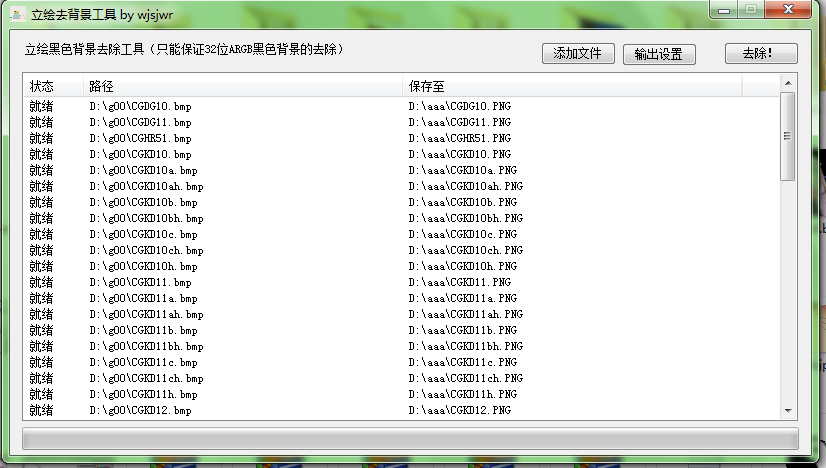Click save path D:\aaa\CGDG11.PNG
This screenshot has height=468, width=826.
pos(459,122)
